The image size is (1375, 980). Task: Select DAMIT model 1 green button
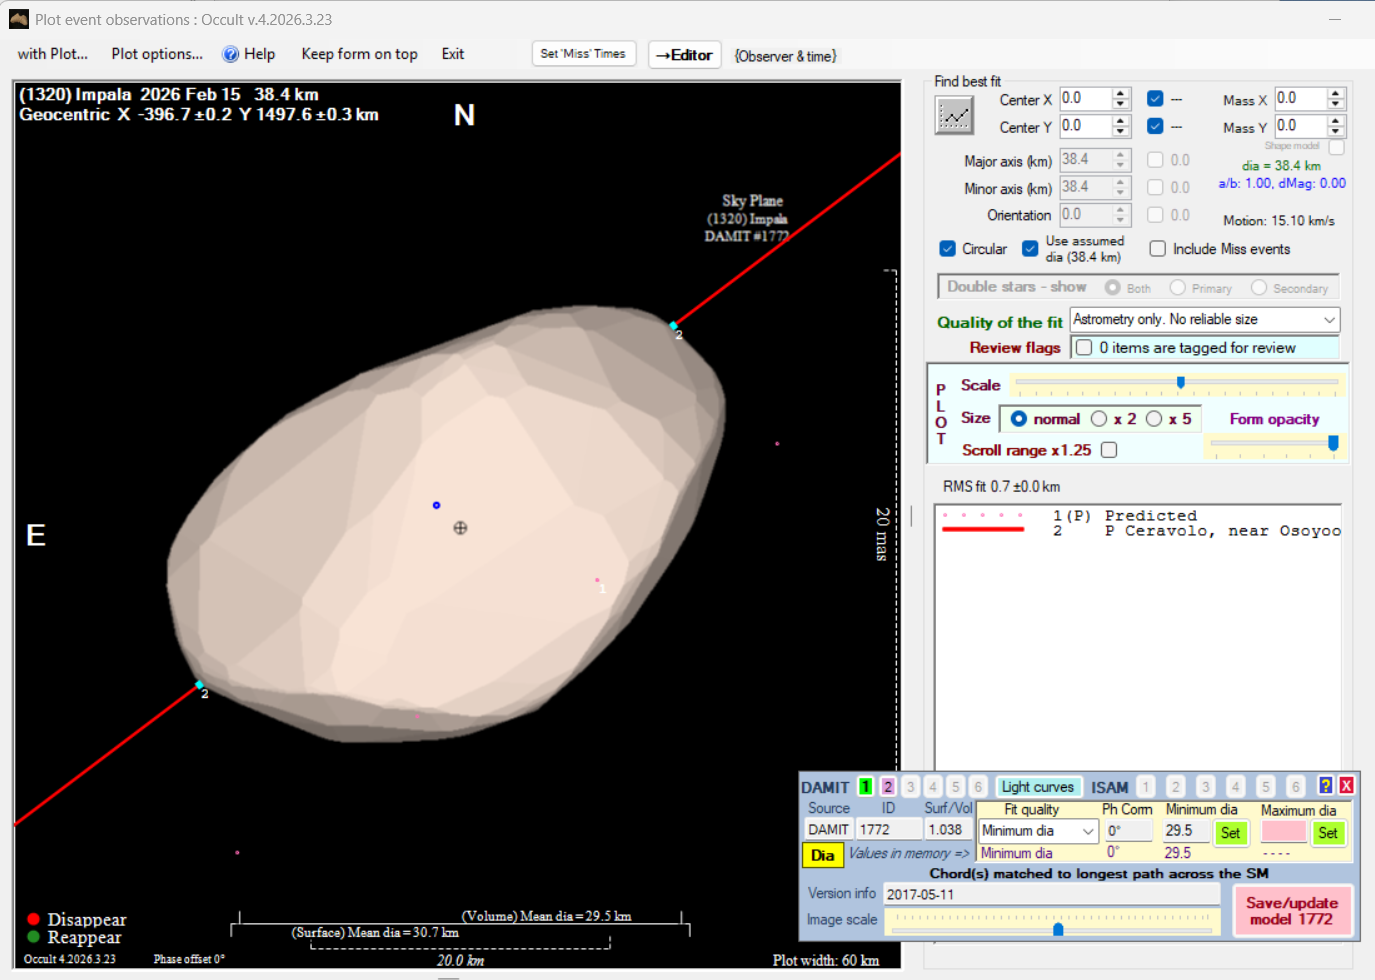tap(865, 787)
